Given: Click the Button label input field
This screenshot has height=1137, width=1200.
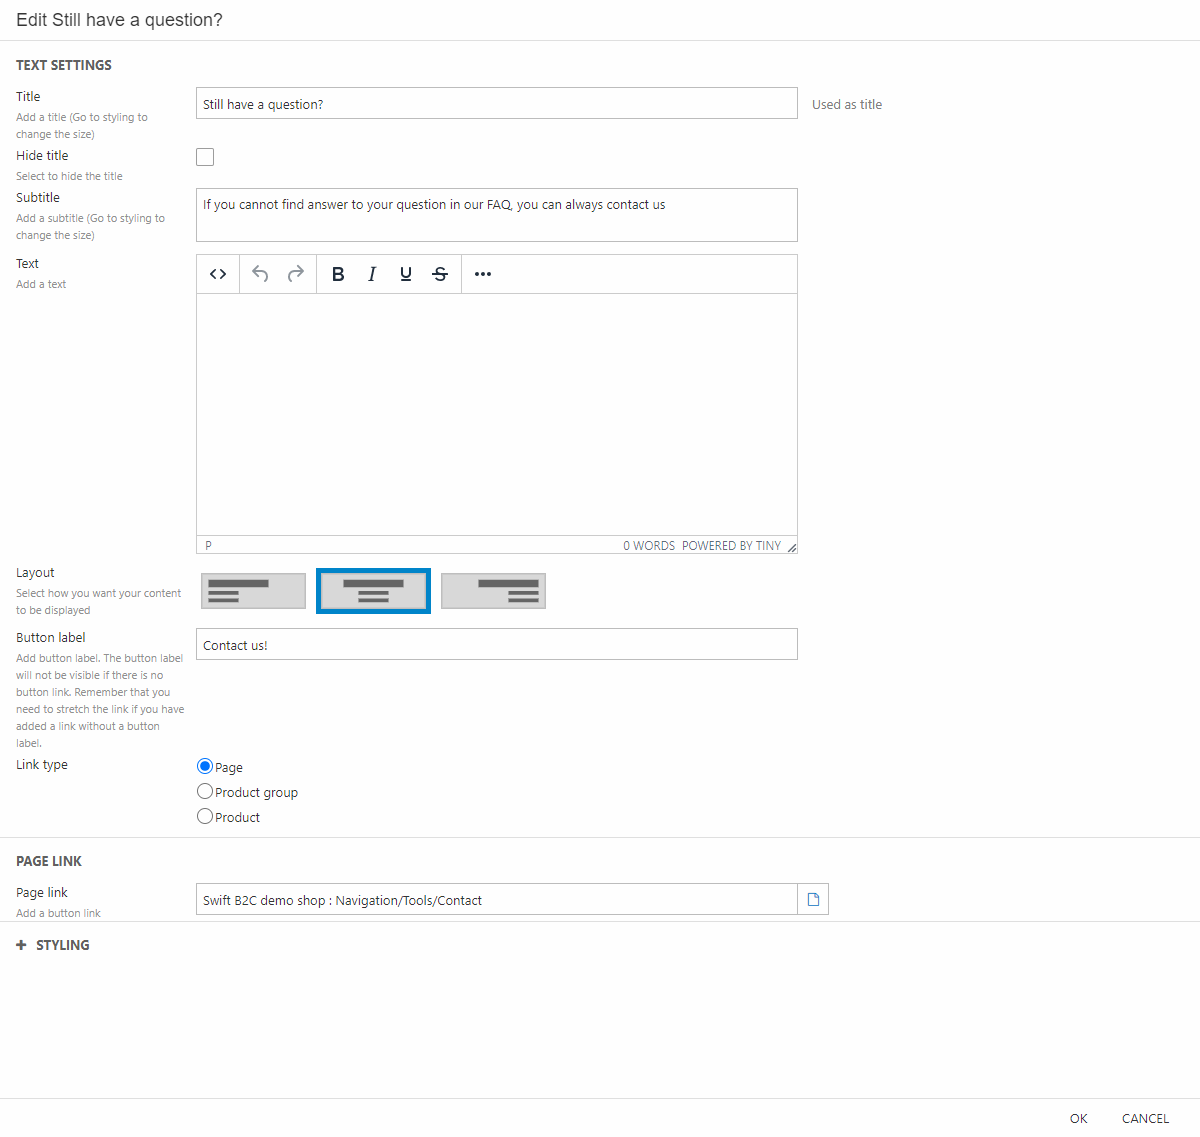Looking at the screenshot, I should pos(496,644).
